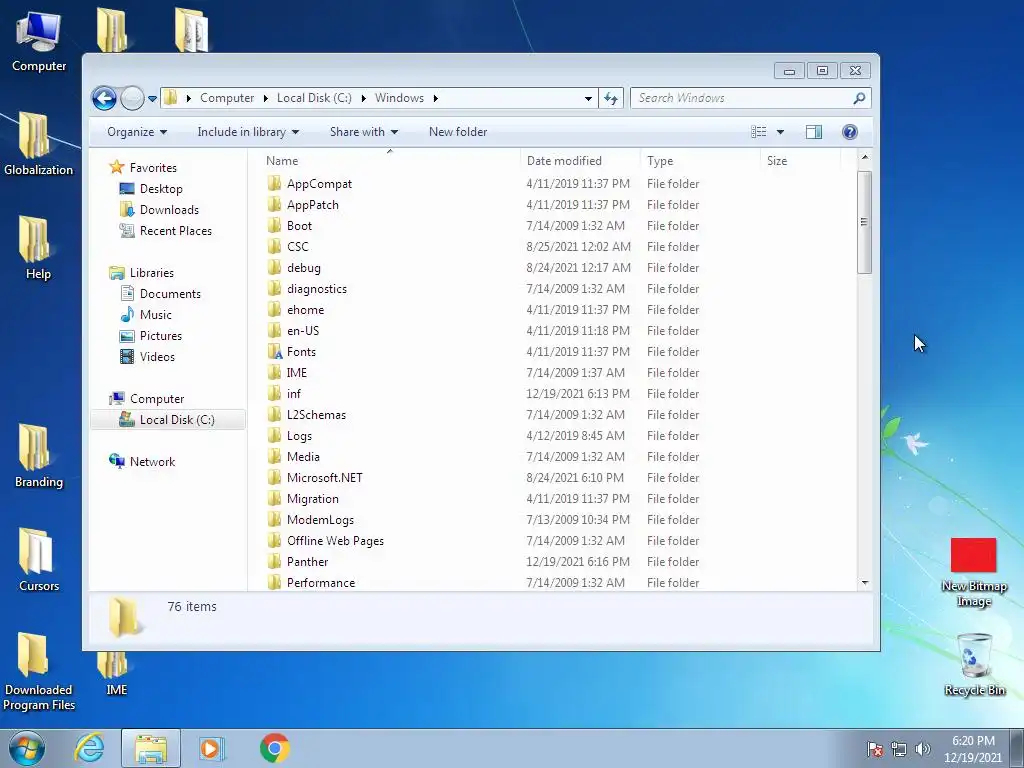Open the Pictures library

tap(161, 336)
